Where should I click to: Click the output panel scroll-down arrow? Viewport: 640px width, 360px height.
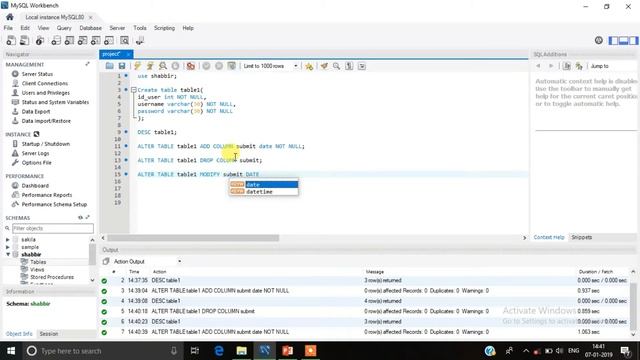point(633,334)
